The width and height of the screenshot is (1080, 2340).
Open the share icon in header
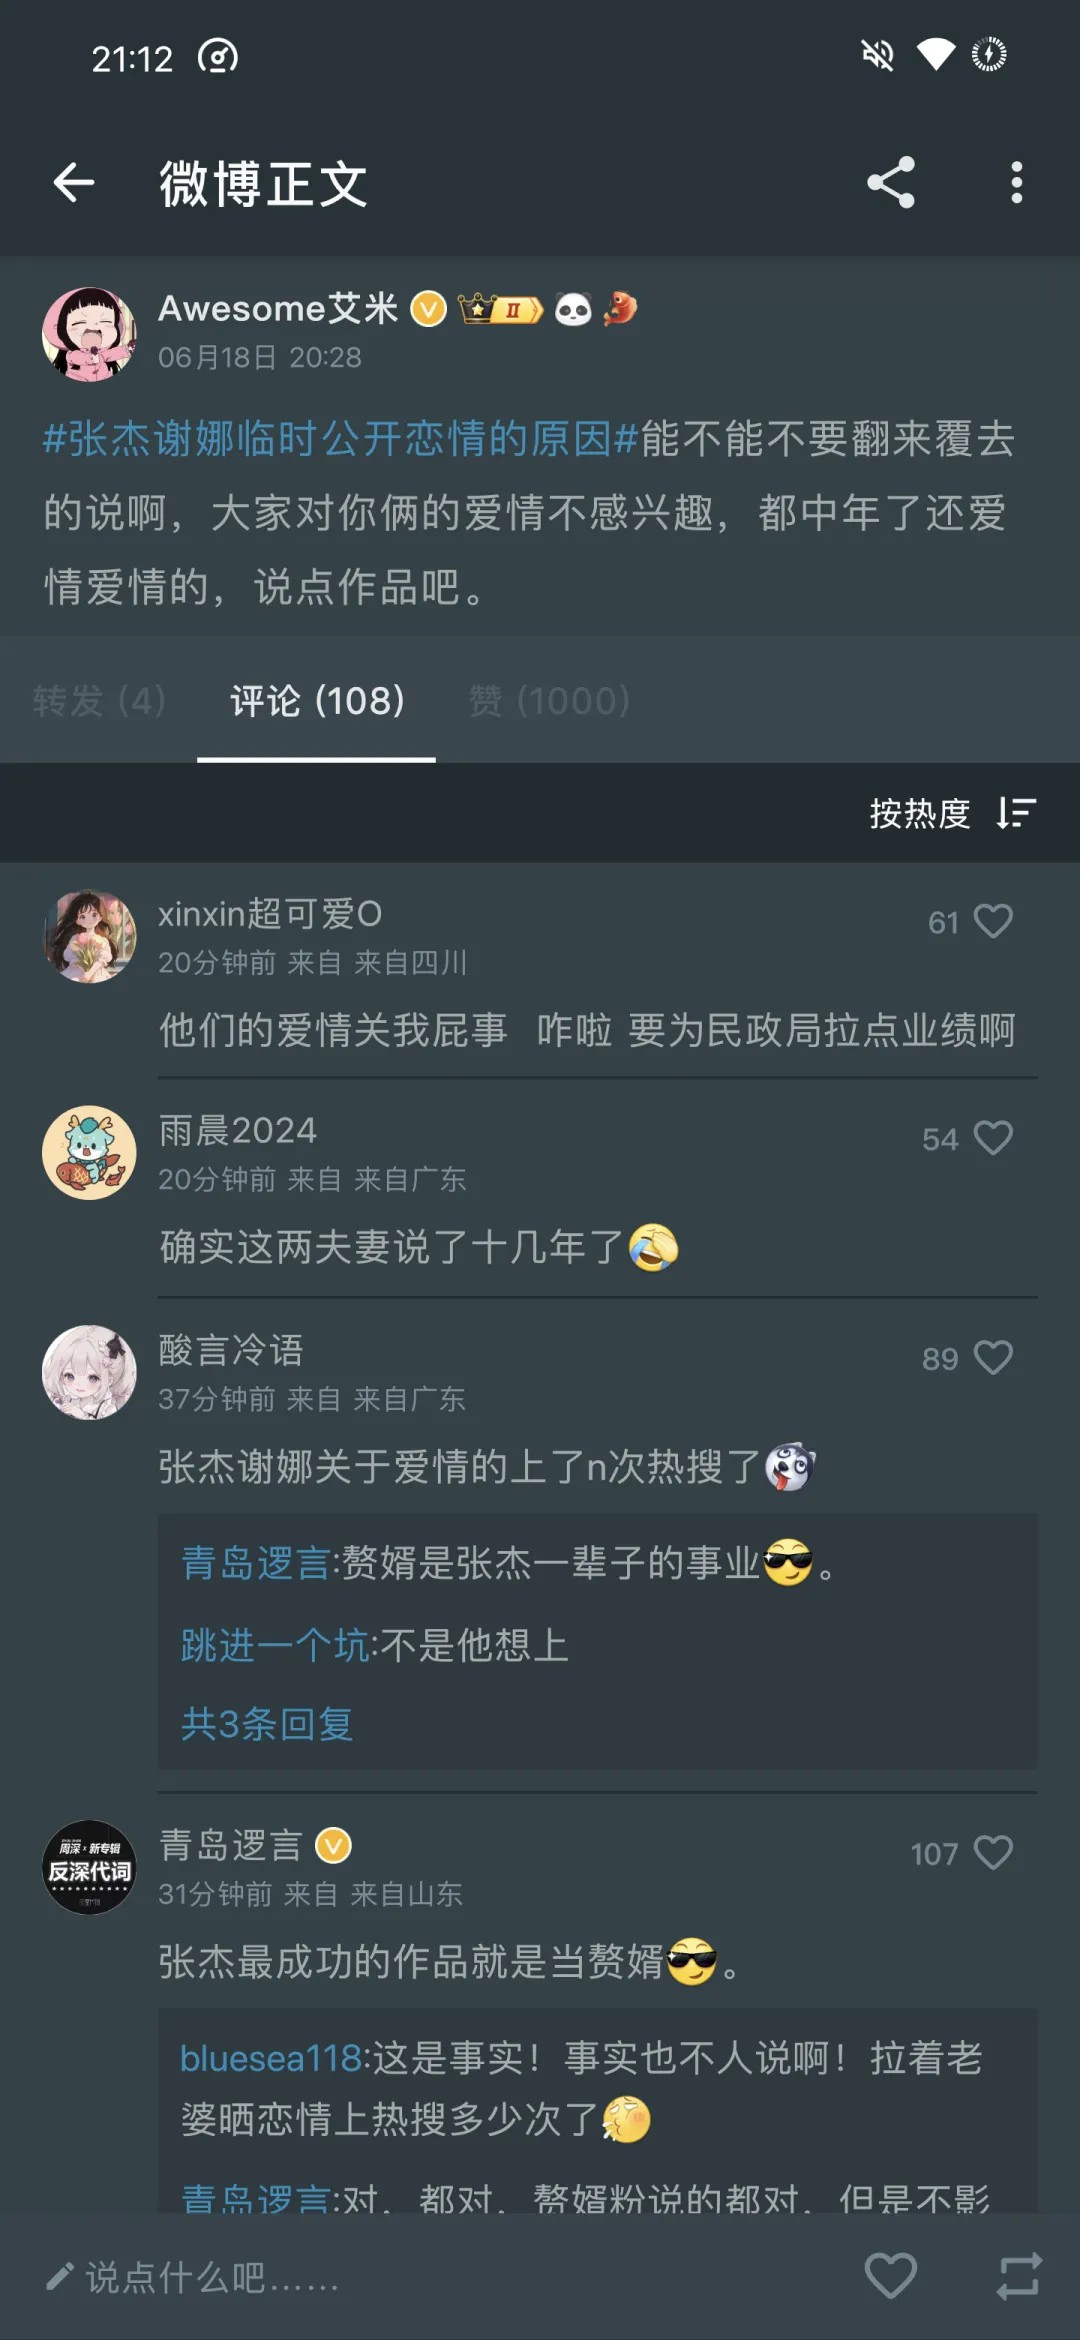(x=890, y=183)
